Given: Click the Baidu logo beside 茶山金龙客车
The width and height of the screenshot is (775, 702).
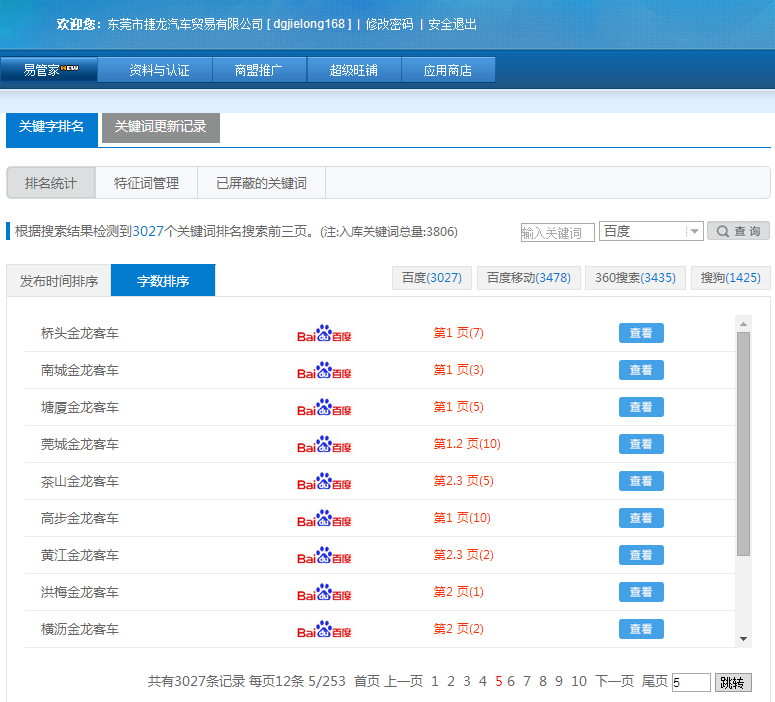Looking at the screenshot, I should click(324, 481).
